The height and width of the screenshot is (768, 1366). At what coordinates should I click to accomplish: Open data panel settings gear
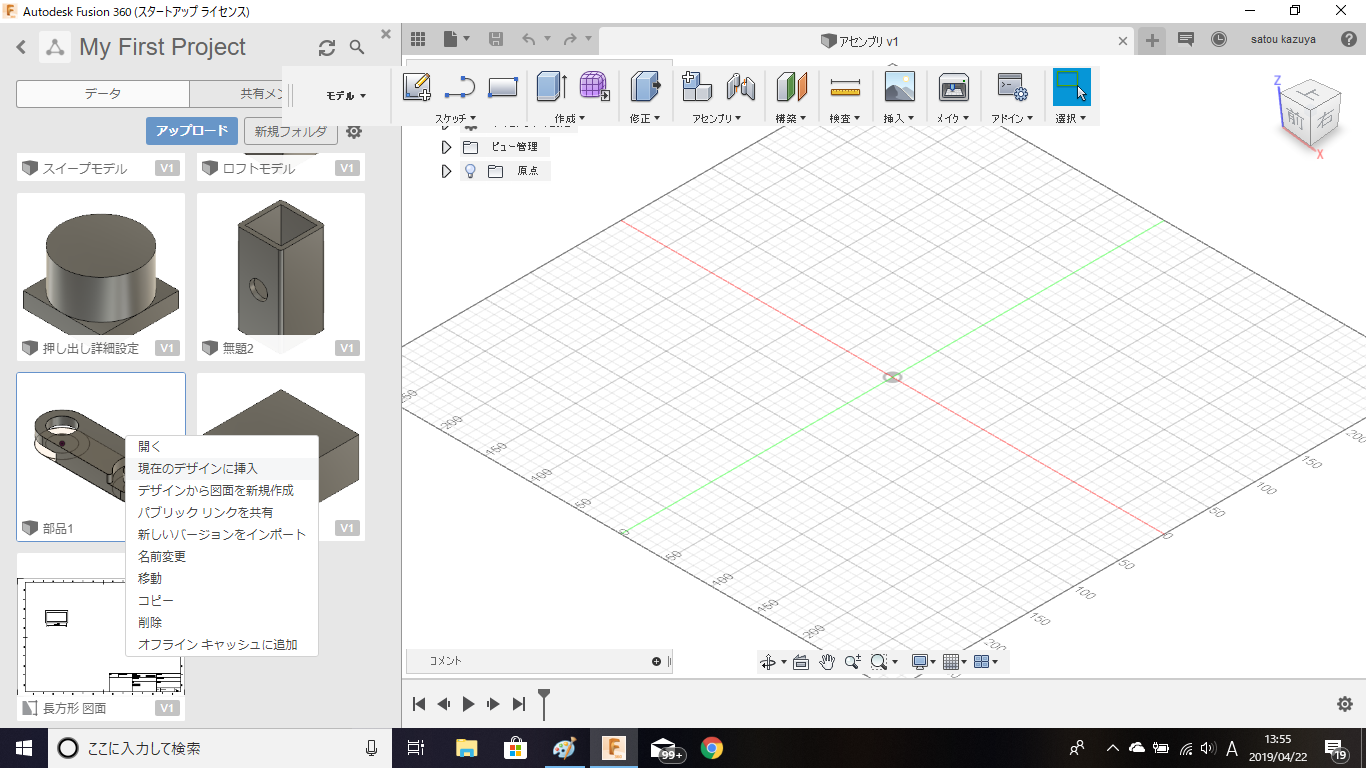pyautogui.click(x=354, y=131)
